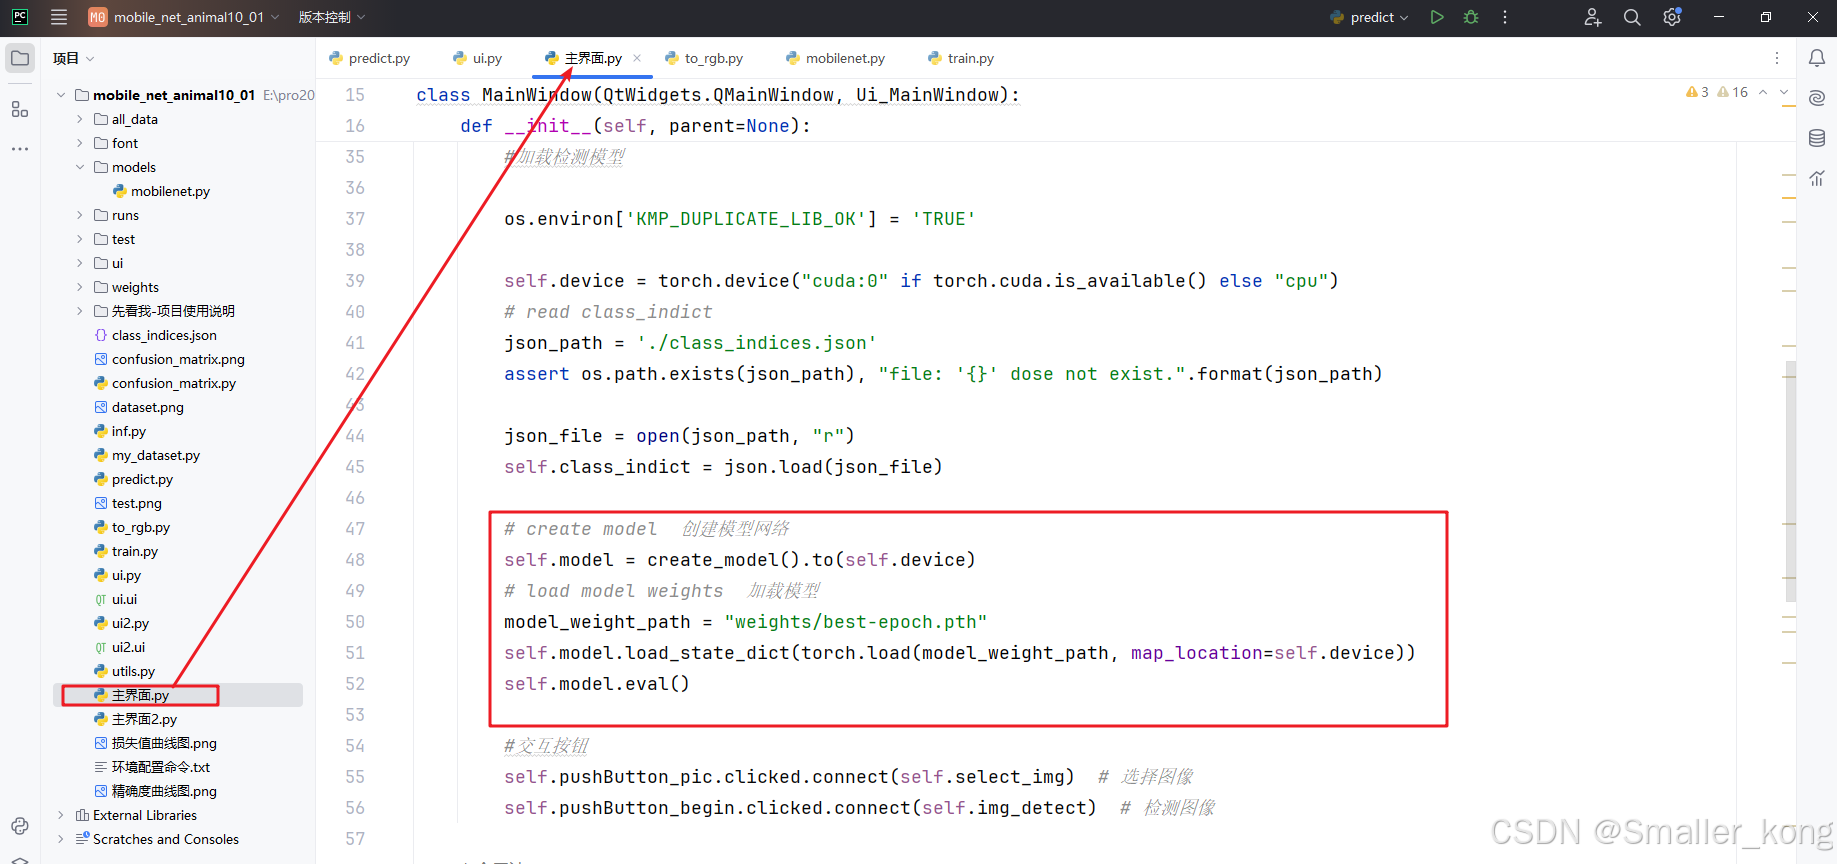This screenshot has height=864, width=1837.
Task: Go to next highlighted problem arrow
Action: (x=1784, y=92)
